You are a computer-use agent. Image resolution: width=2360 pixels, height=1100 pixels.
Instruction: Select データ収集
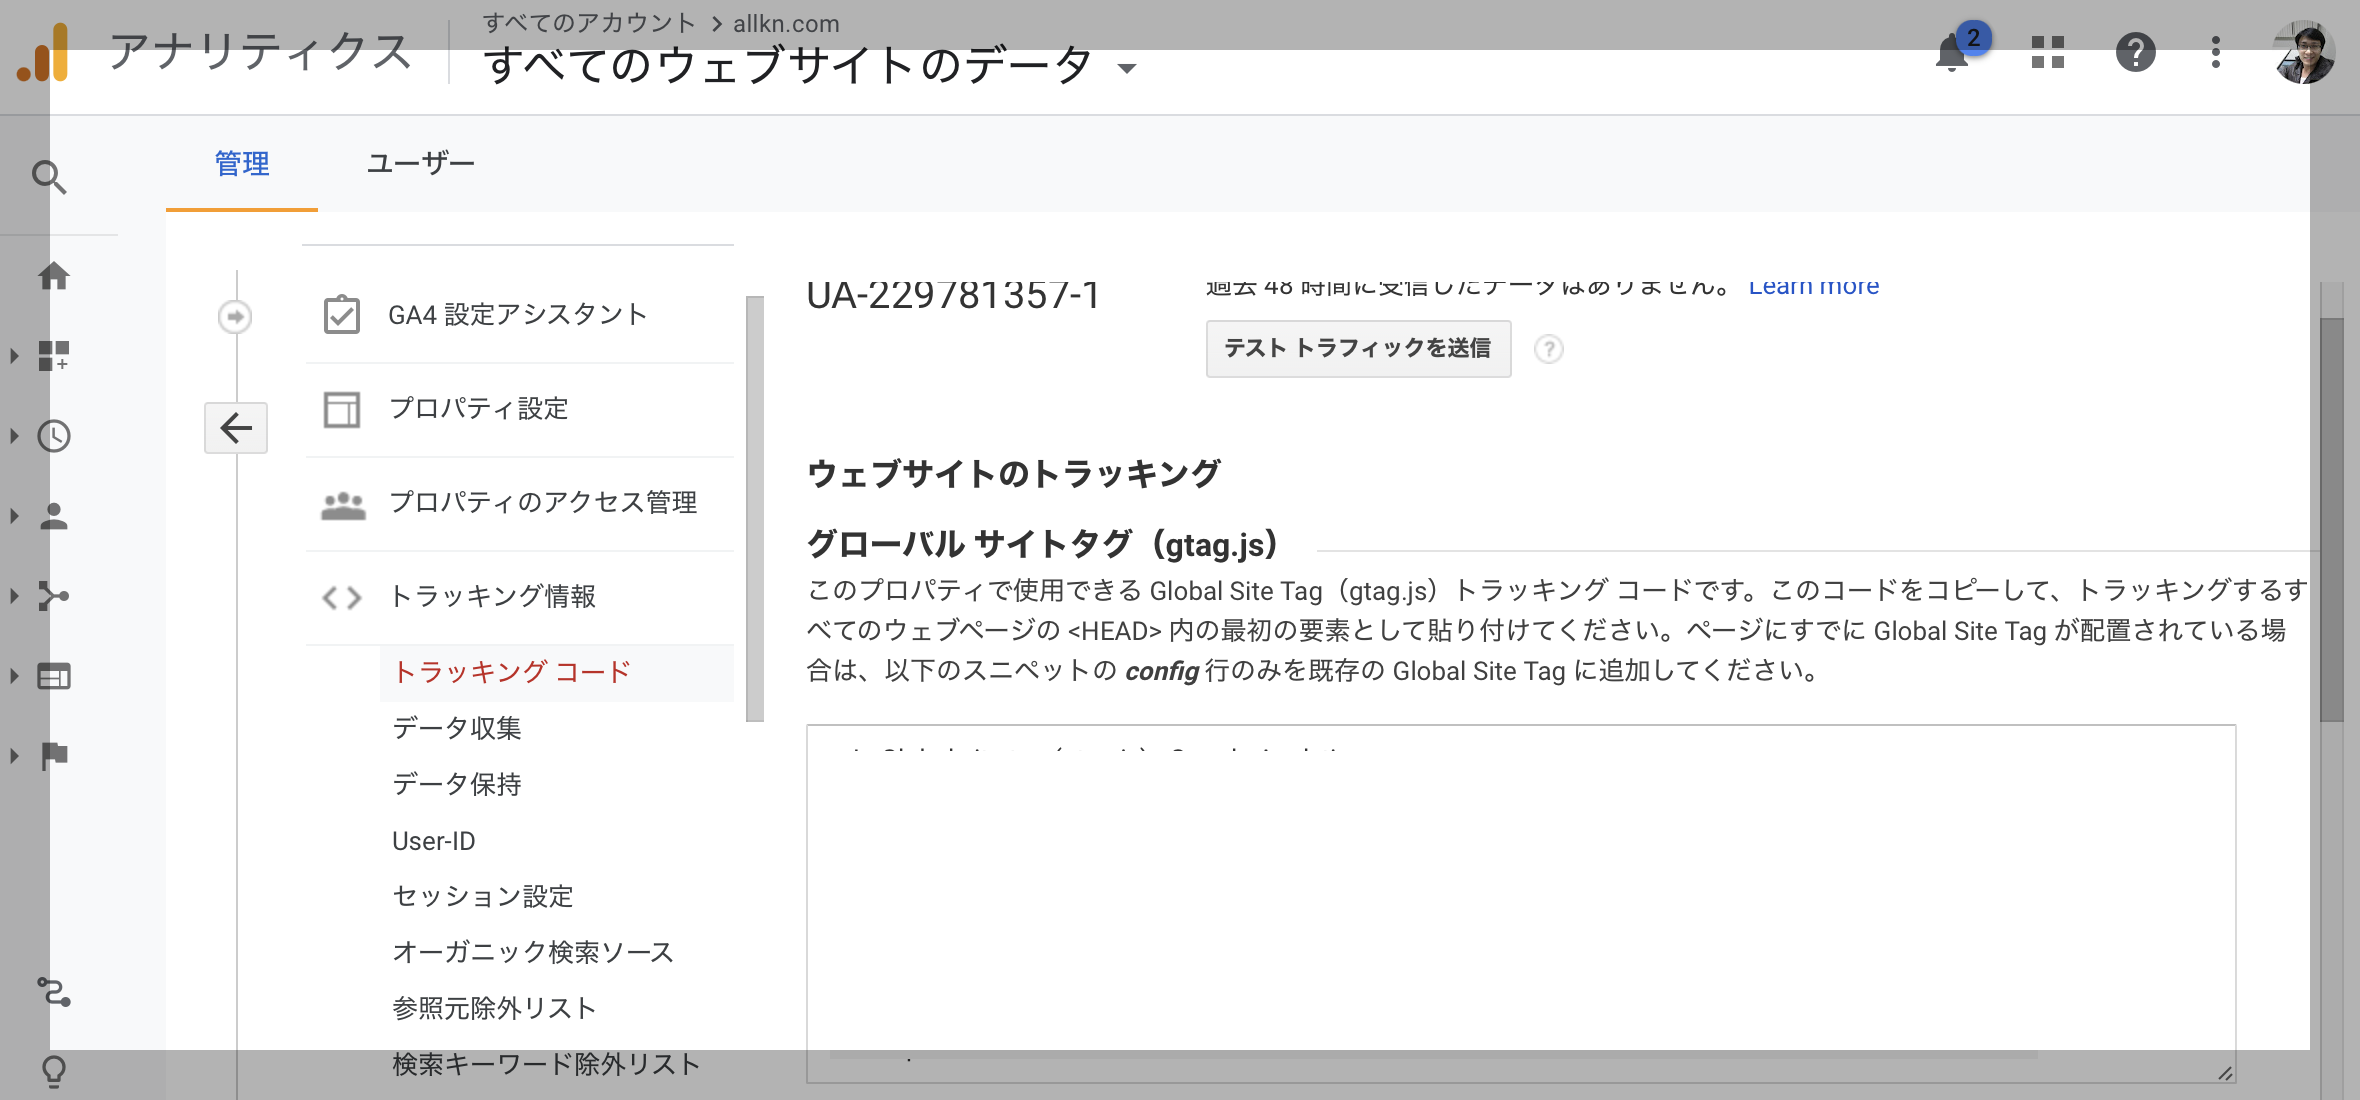pos(457,728)
